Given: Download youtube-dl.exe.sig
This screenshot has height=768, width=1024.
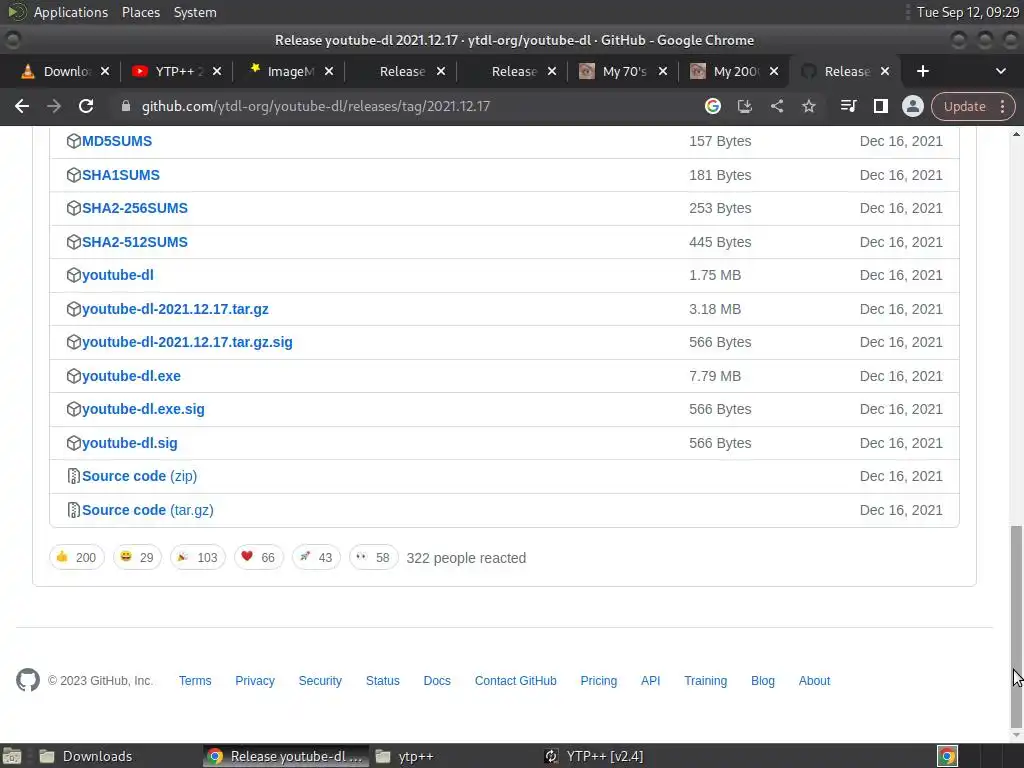Looking at the screenshot, I should (x=143, y=409).
